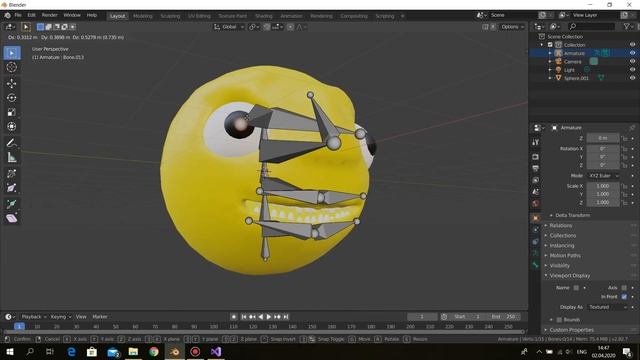Open the Edit menu
Image resolution: width=640 pixels, height=360 pixels.
click(31, 15)
